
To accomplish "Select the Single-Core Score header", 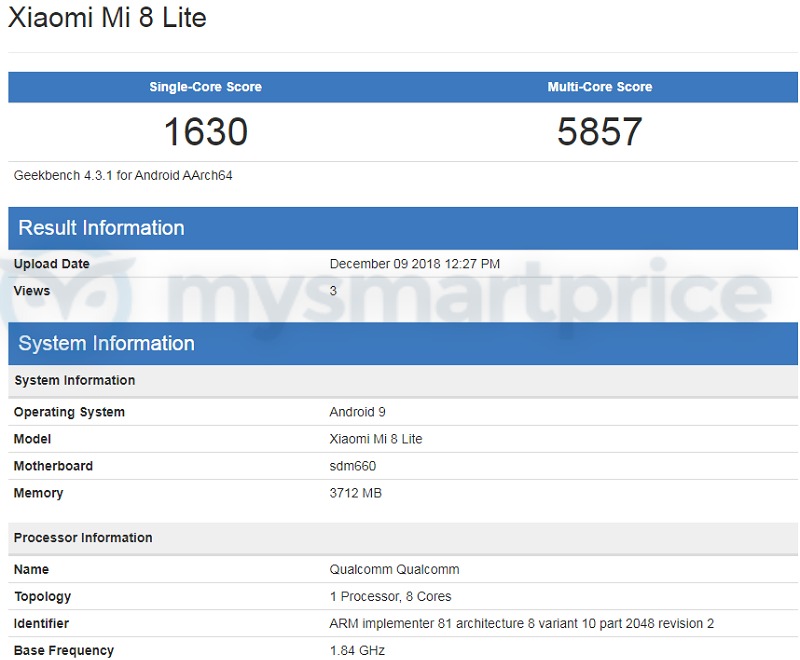I will 206,87.
